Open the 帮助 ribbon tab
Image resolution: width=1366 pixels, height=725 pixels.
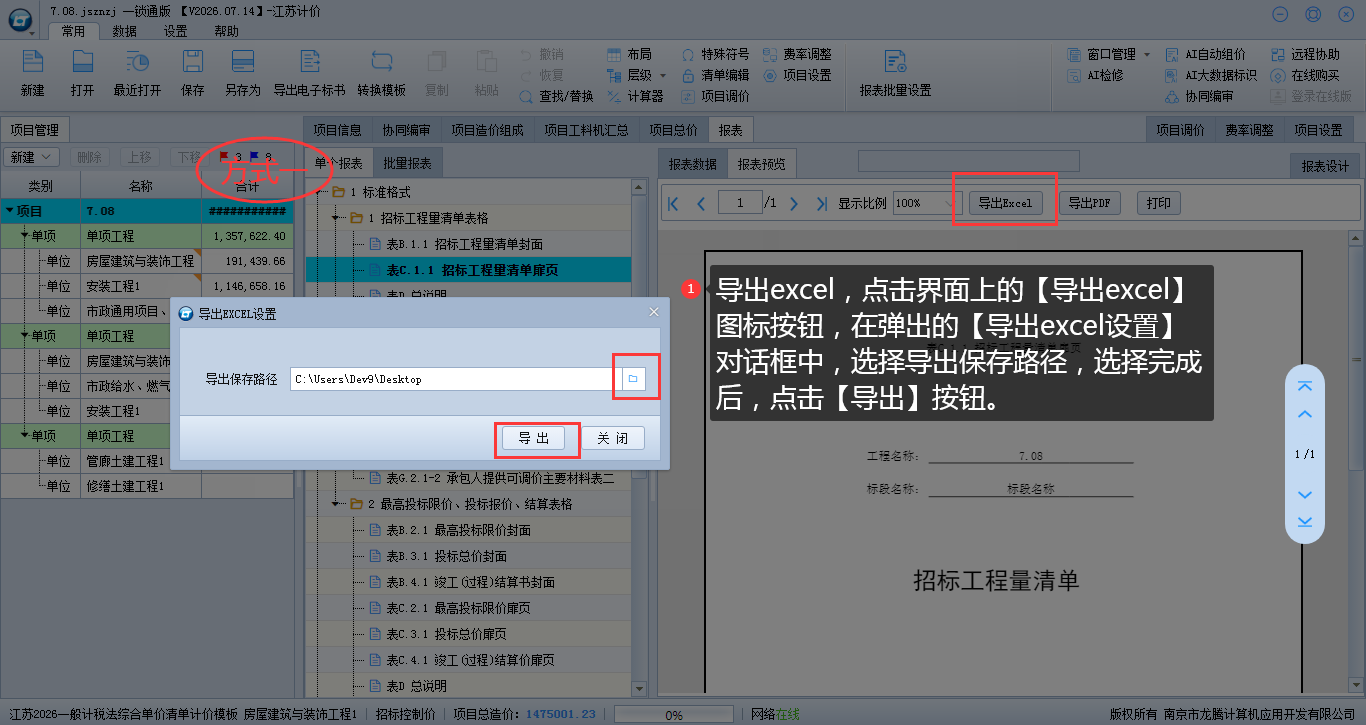pos(226,31)
